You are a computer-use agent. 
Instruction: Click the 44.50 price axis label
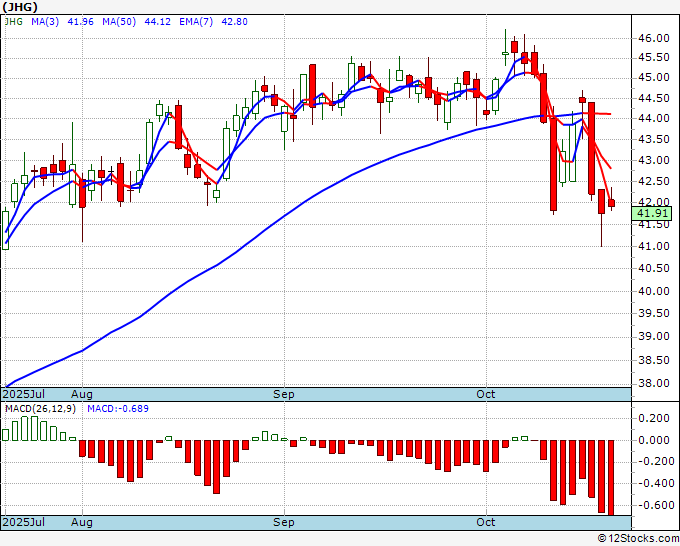coord(654,98)
